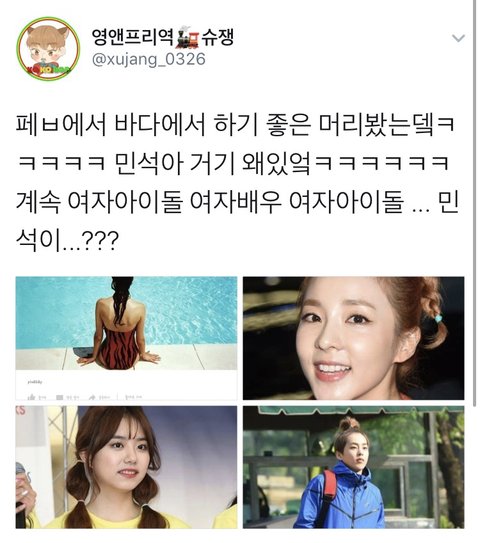
Task: Click the display name 영앤프리역 슈쟁
Action: (x=163, y=37)
